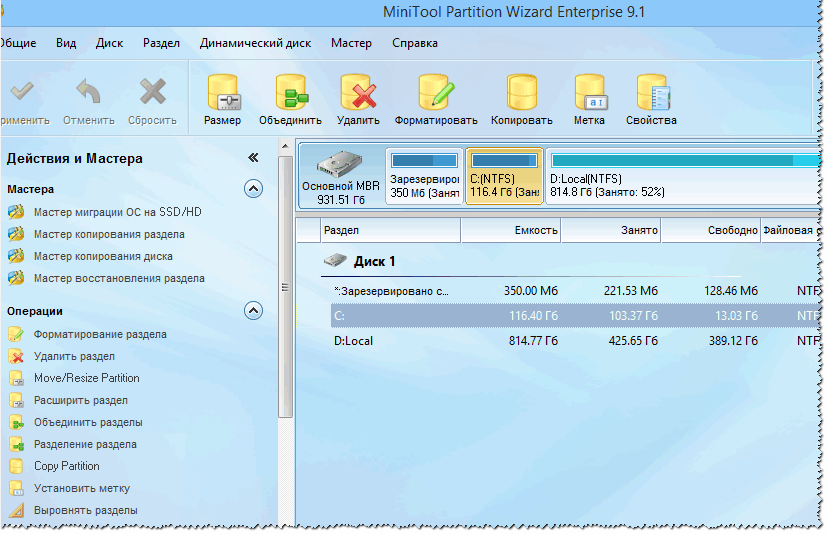The height and width of the screenshot is (534, 828).
Task: Click the Копировать copy partition icon
Action: tap(522, 93)
